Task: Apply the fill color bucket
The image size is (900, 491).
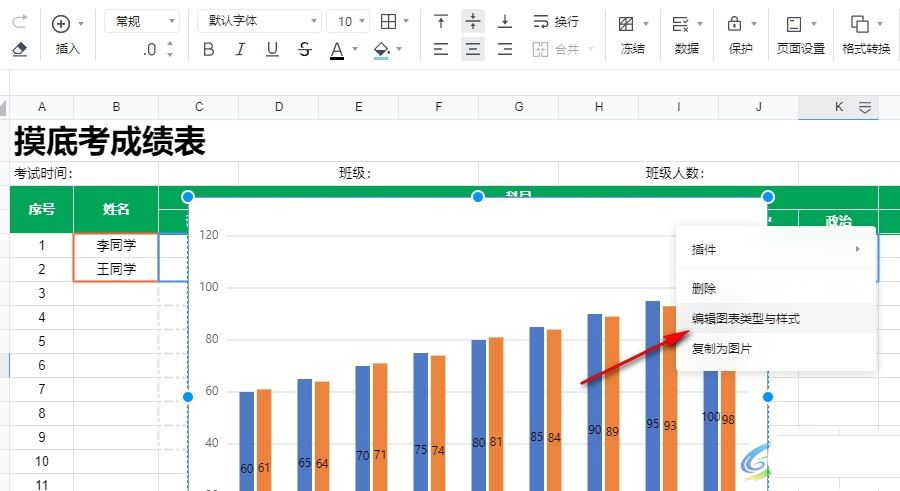Action: tap(381, 50)
